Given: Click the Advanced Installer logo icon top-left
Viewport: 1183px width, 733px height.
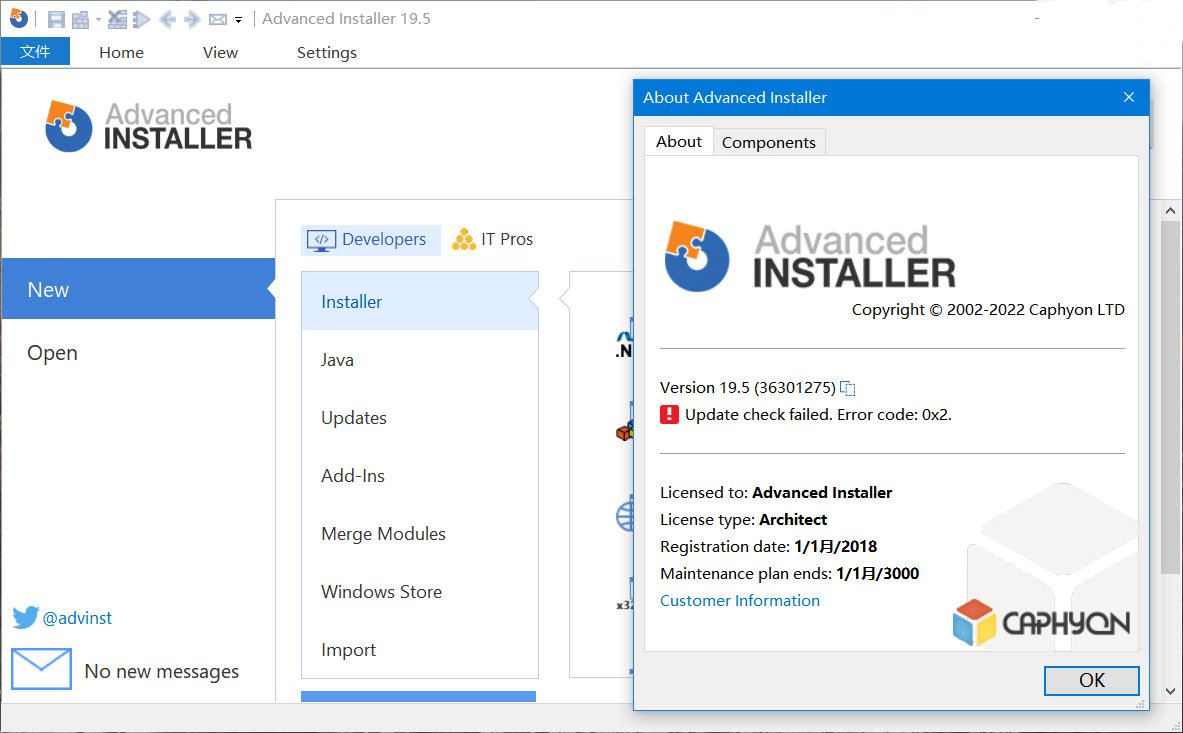Looking at the screenshot, I should 20,19.
